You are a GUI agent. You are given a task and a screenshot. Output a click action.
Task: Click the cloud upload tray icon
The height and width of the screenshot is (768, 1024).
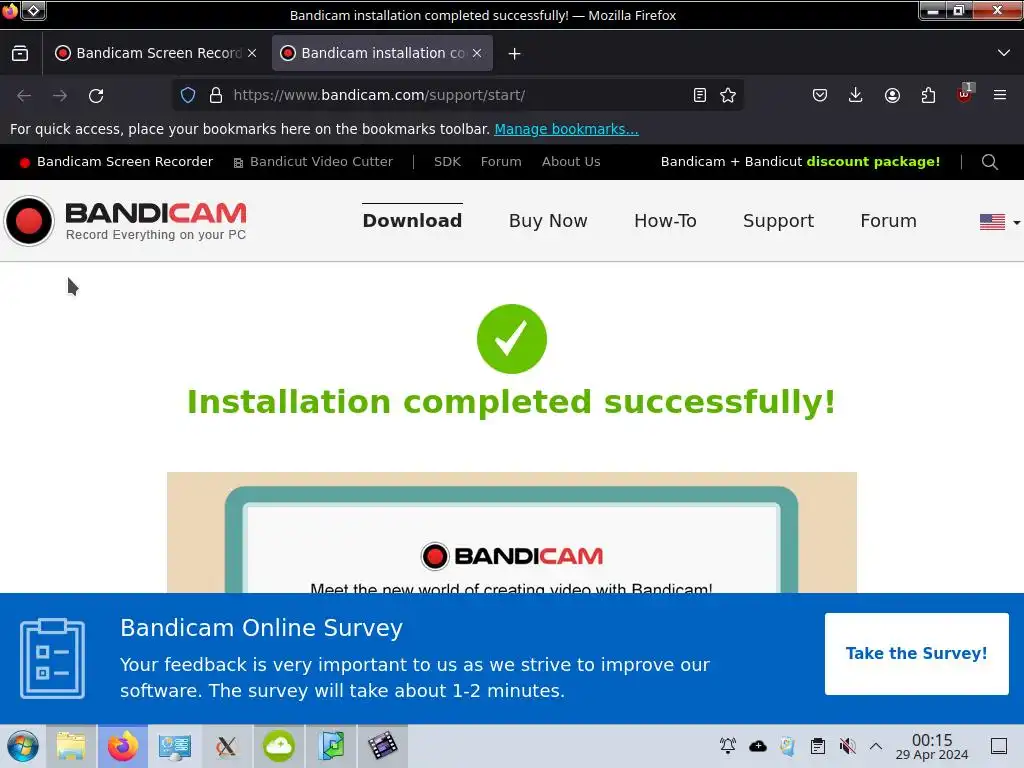758,746
